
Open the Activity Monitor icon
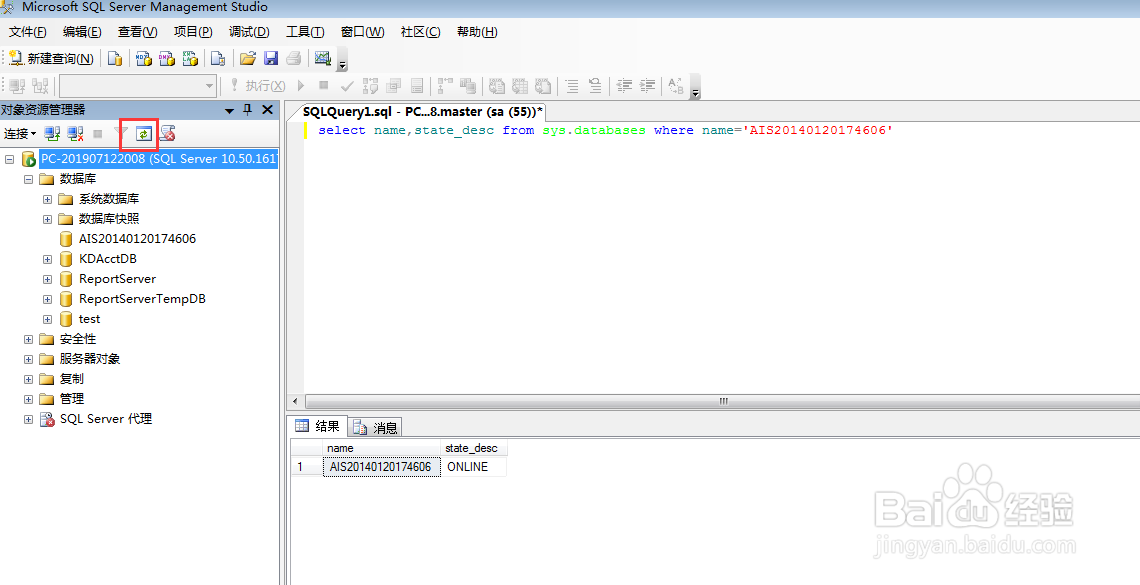pyautogui.click(x=323, y=59)
